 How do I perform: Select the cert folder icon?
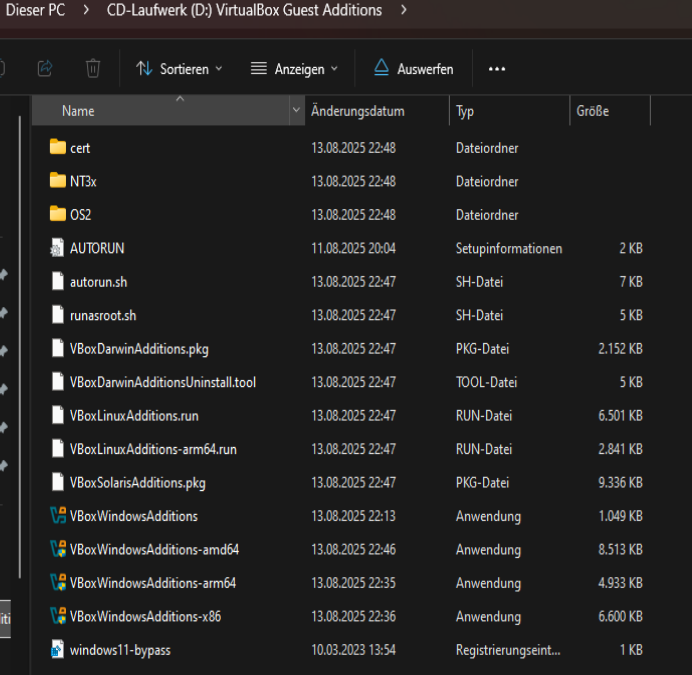pos(57,148)
